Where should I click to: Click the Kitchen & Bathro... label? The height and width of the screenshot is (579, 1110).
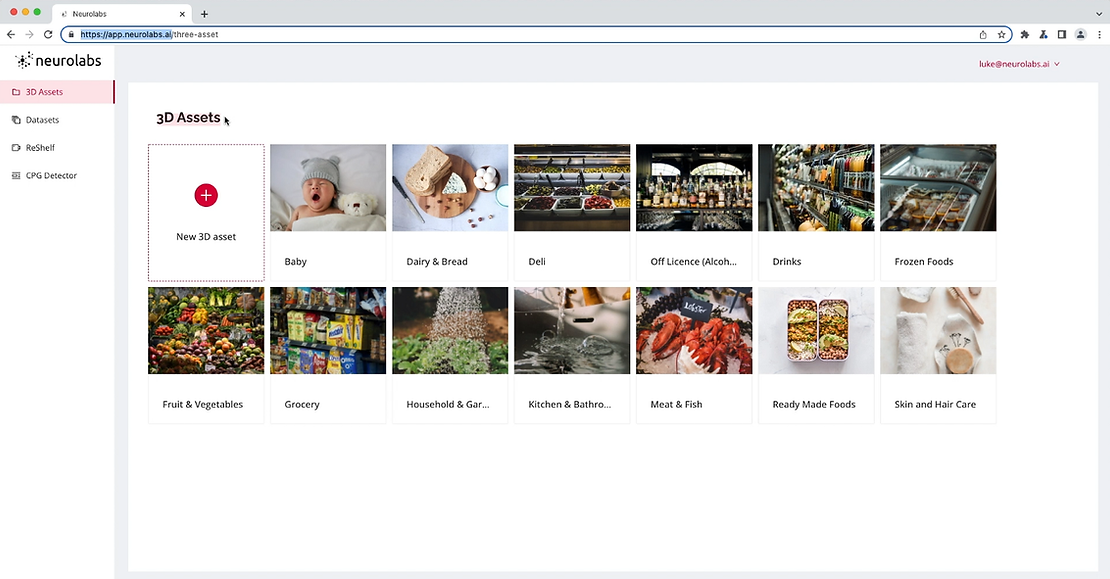coord(569,404)
